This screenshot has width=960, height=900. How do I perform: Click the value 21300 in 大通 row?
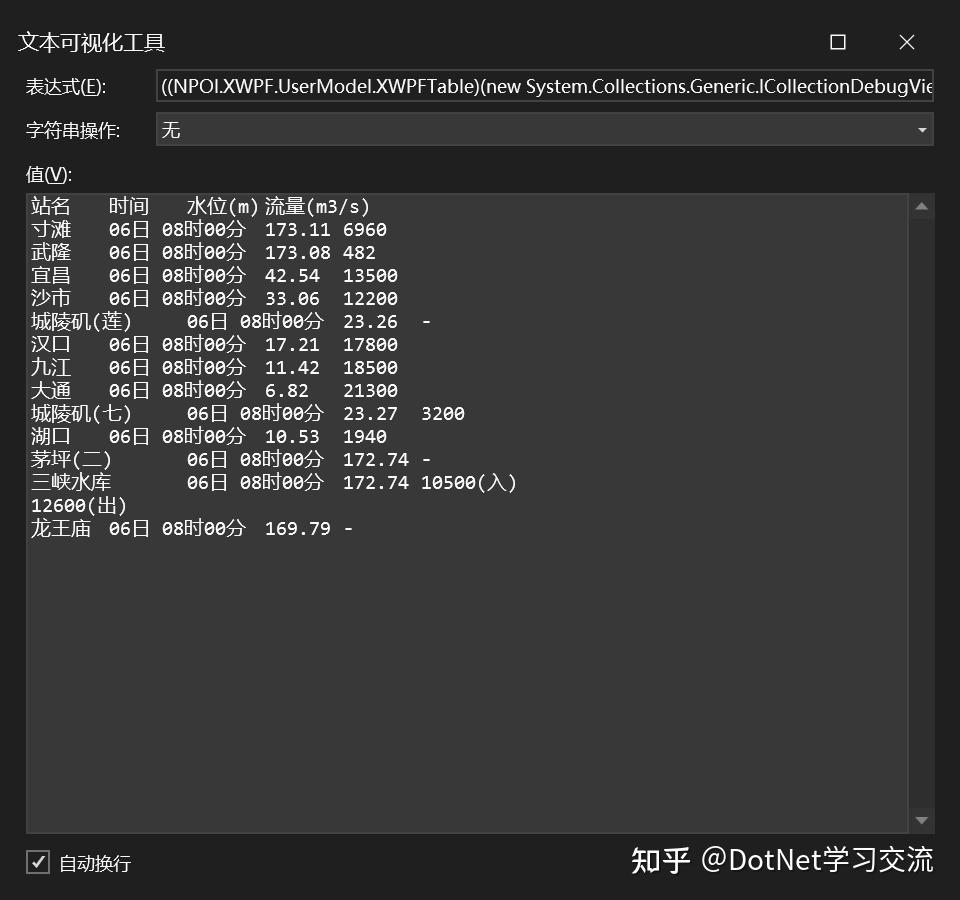click(370, 390)
